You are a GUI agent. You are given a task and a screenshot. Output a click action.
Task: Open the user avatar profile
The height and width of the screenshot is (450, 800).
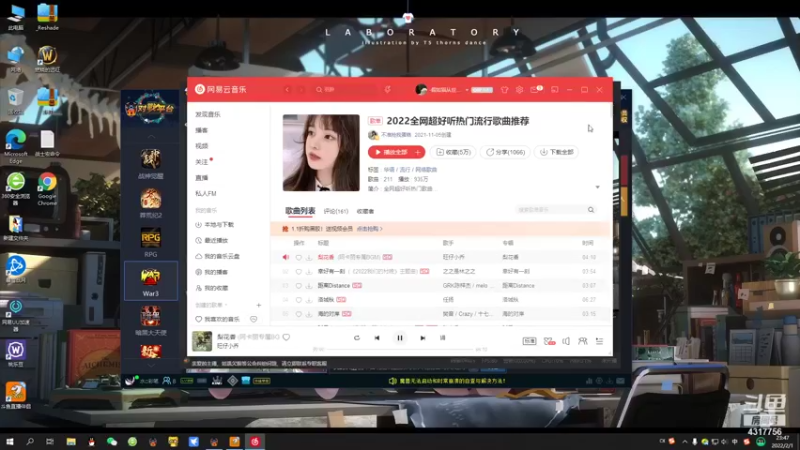coord(421,90)
